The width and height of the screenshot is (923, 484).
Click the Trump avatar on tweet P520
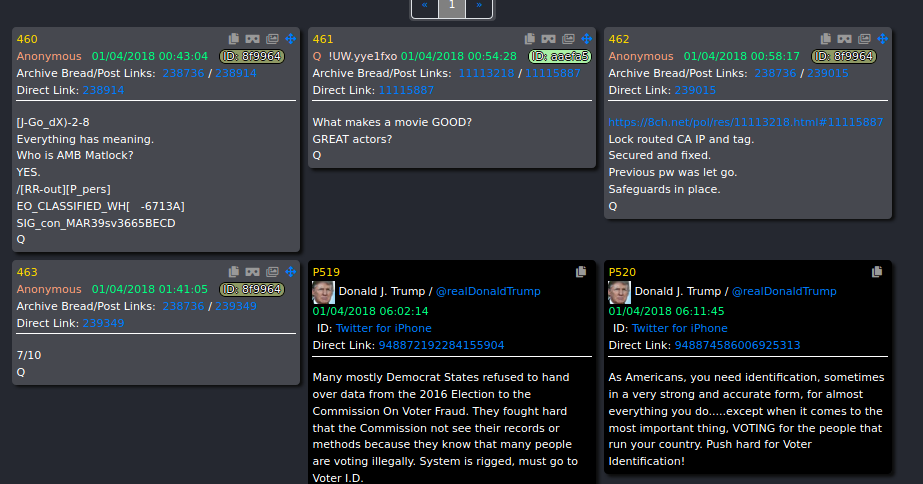(619, 292)
